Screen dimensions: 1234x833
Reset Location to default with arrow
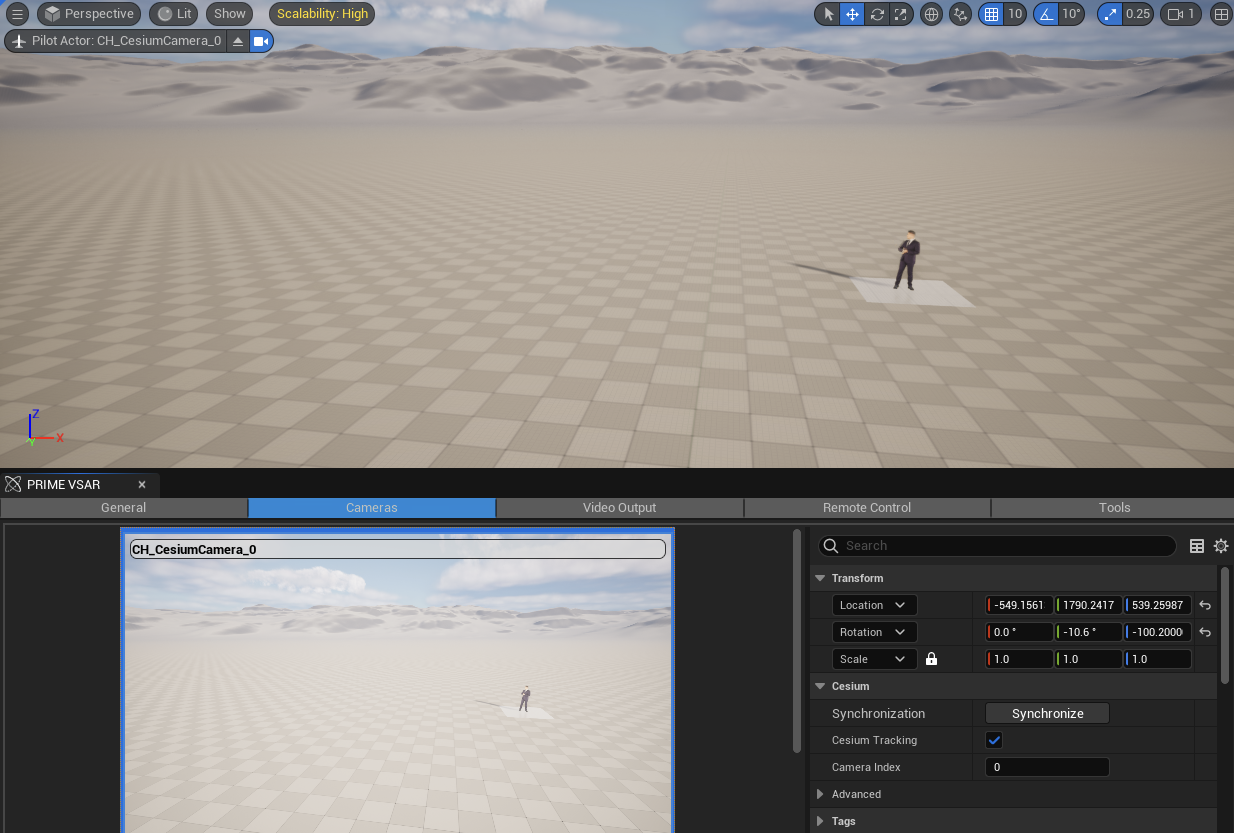(1205, 605)
